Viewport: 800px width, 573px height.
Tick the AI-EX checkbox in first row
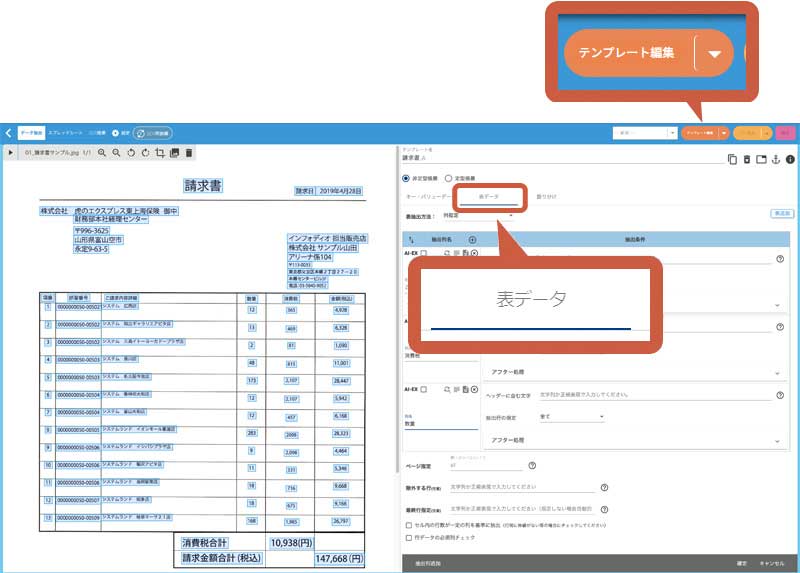coord(423,253)
